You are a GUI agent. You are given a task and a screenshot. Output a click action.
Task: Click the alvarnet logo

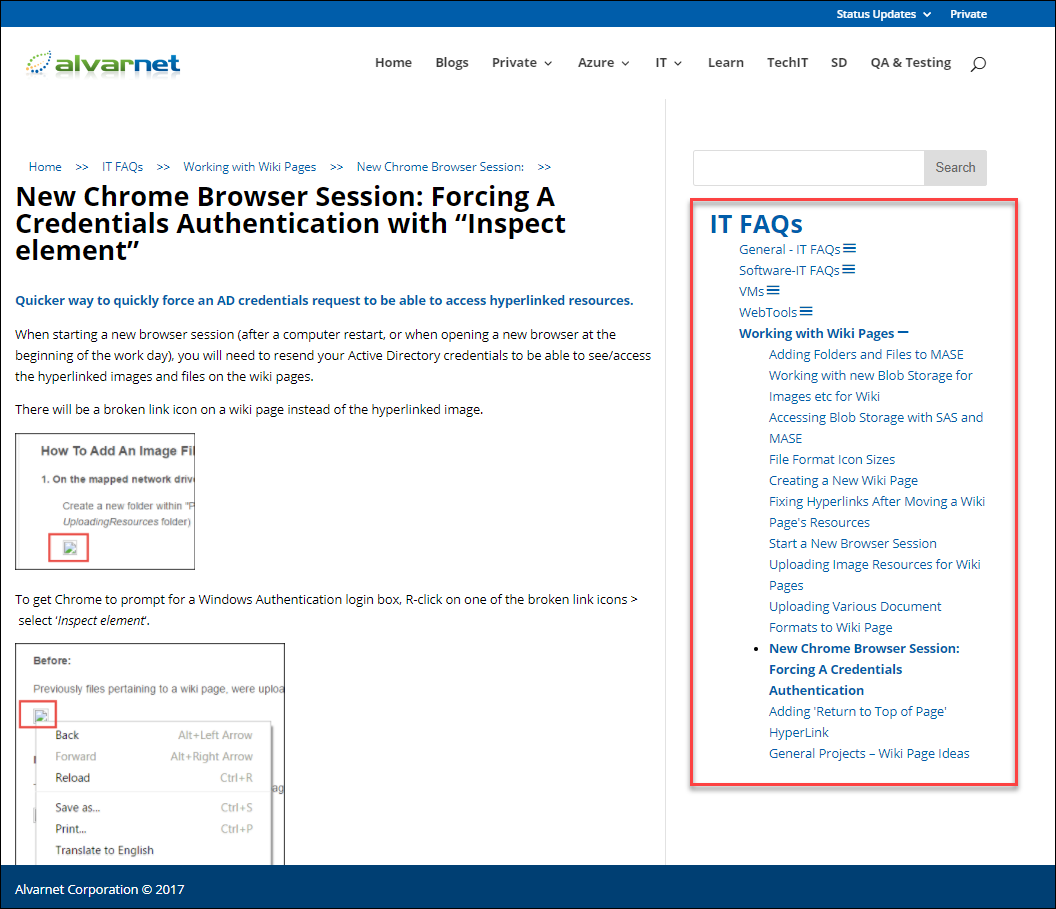[103, 64]
